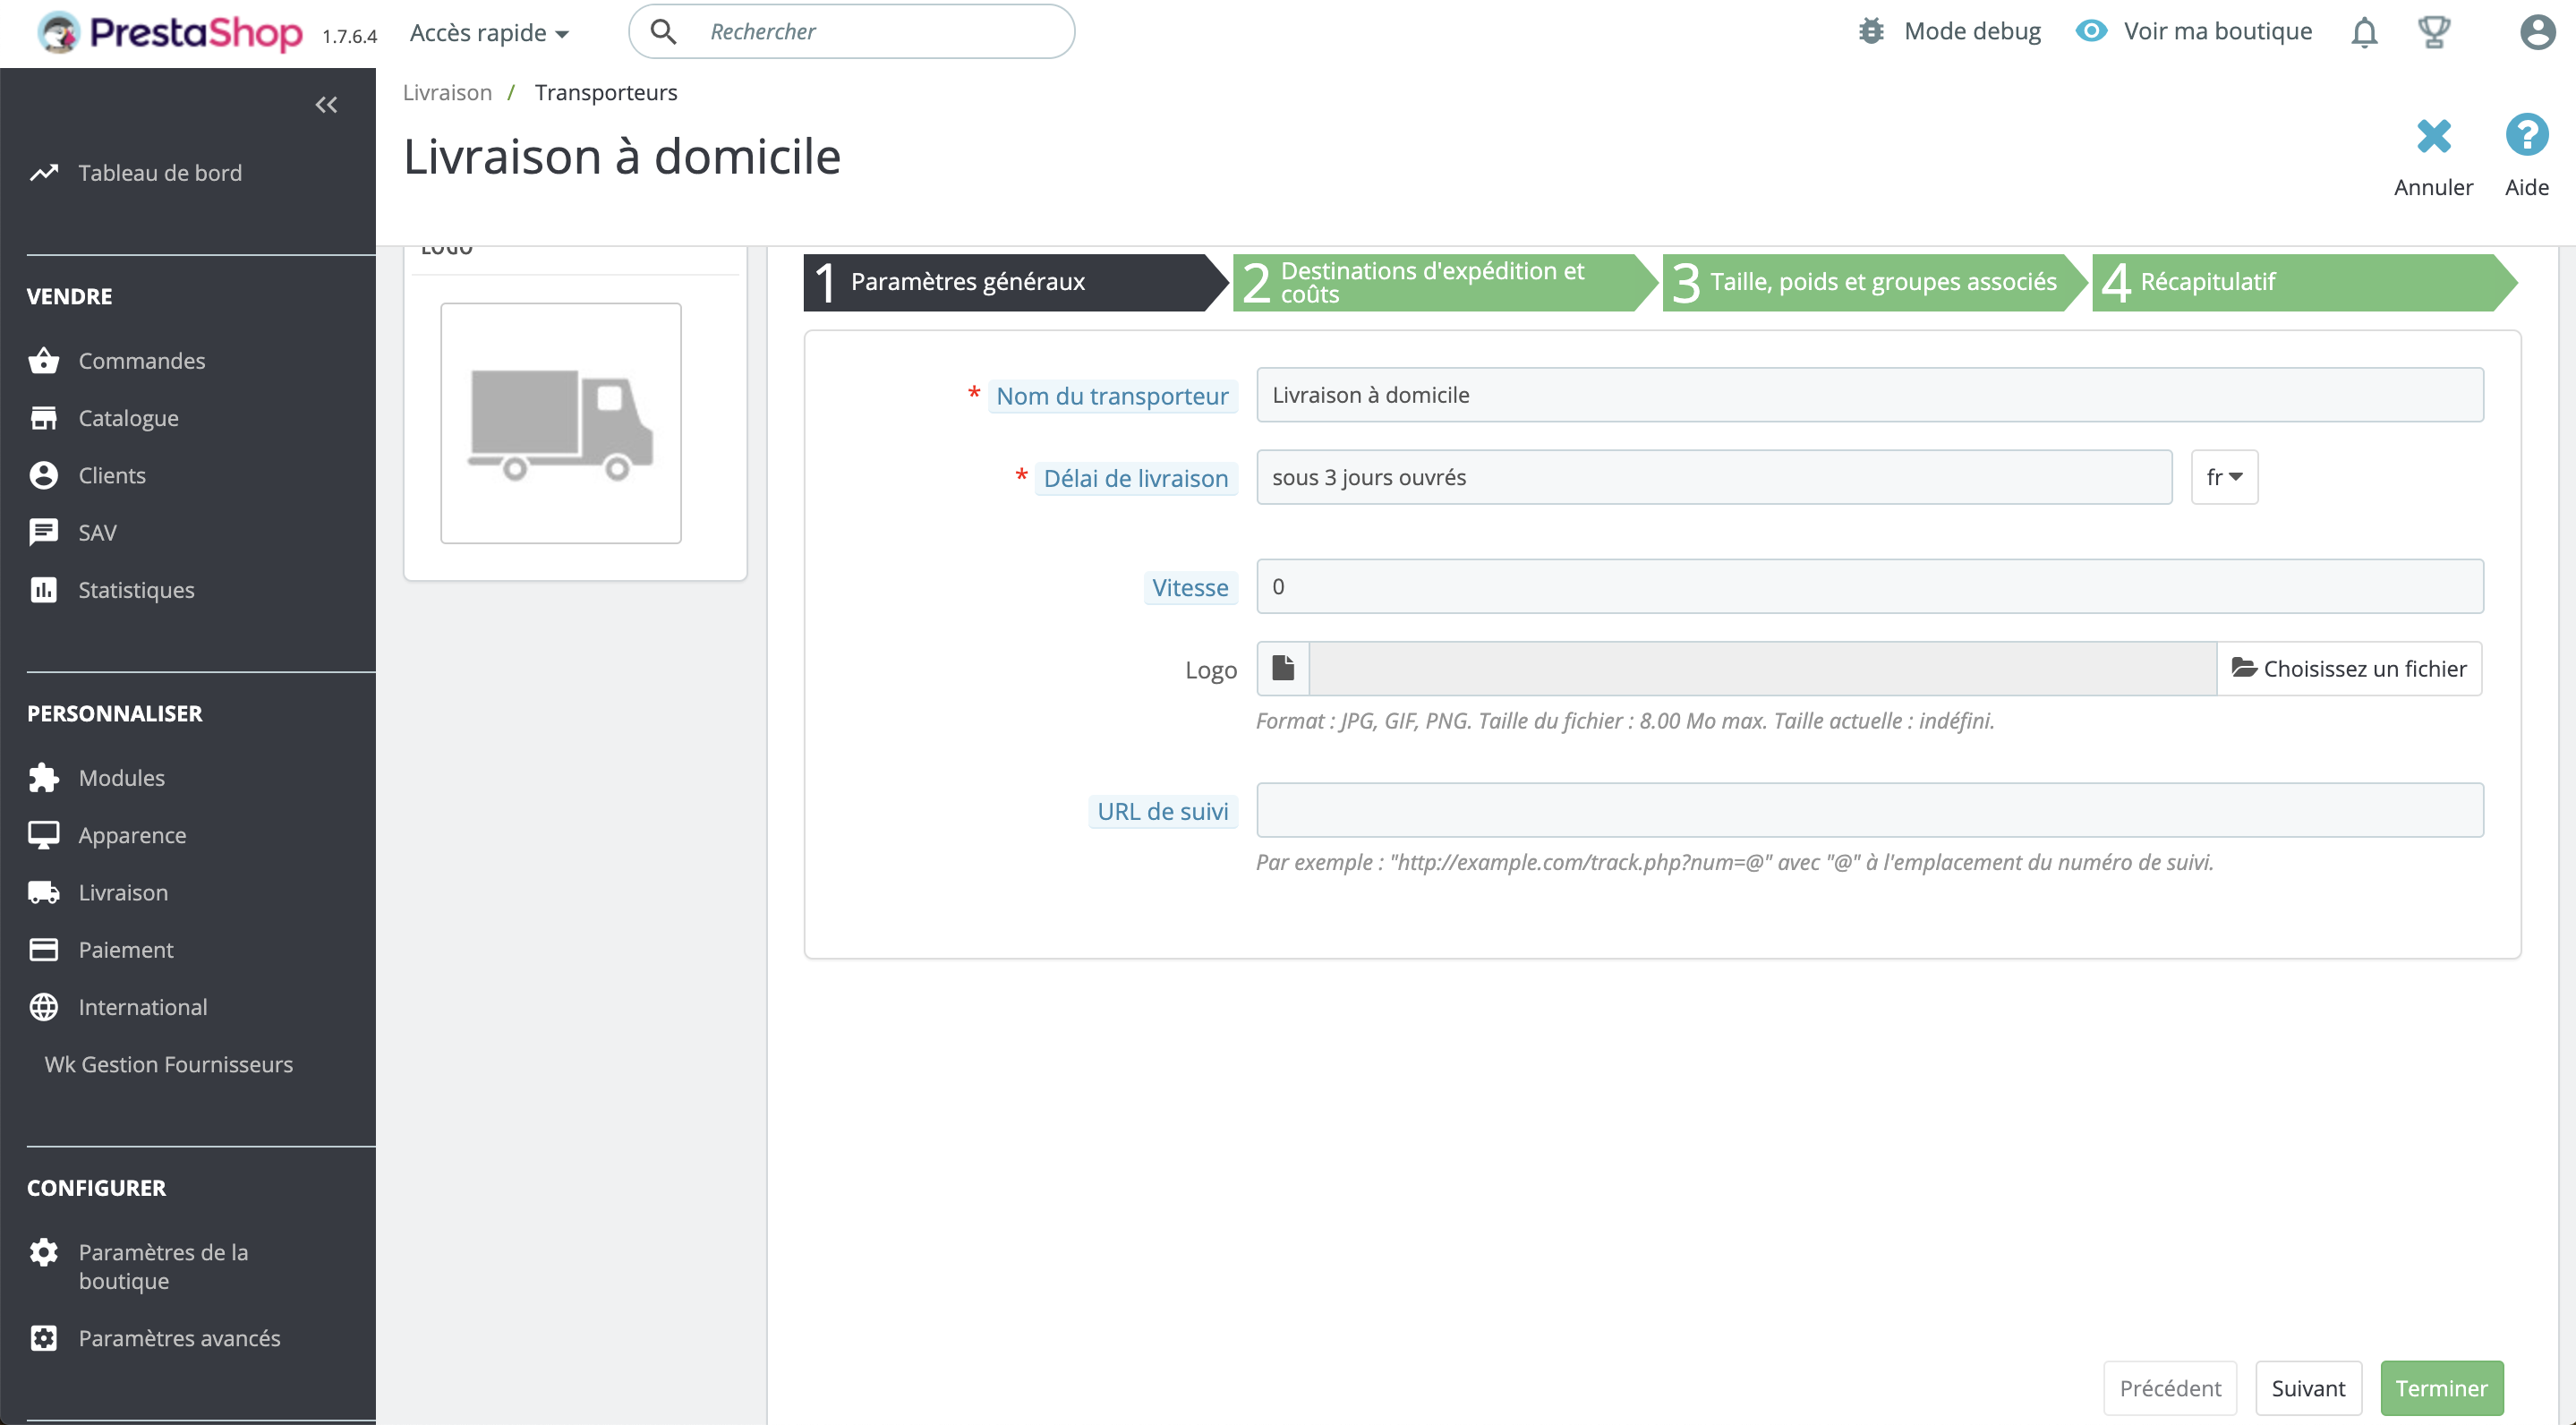Viewport: 2576px width, 1425px height.
Task: Click the notifications bell icon
Action: pos(2363,32)
